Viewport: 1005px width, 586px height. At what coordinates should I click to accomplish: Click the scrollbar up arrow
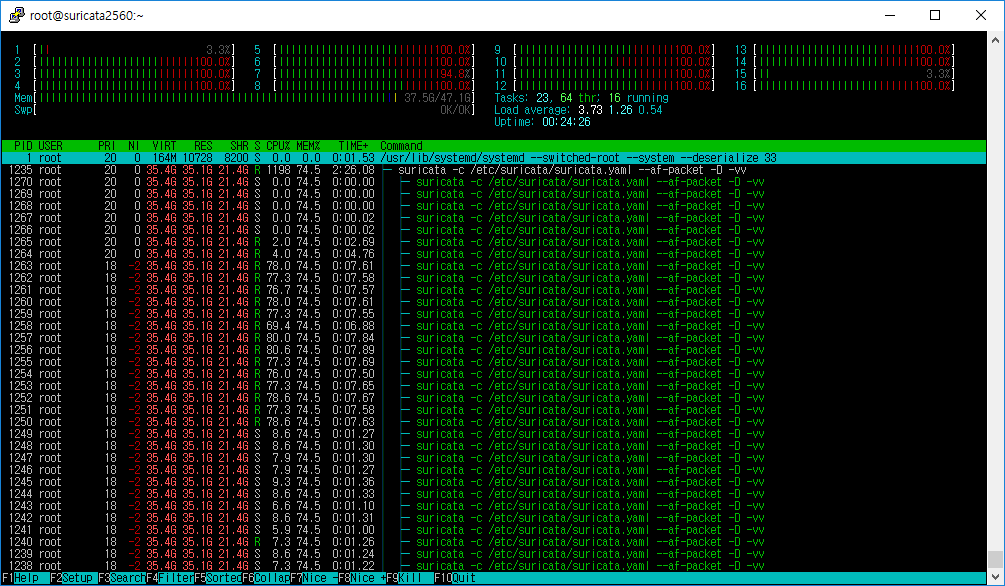tap(995, 40)
